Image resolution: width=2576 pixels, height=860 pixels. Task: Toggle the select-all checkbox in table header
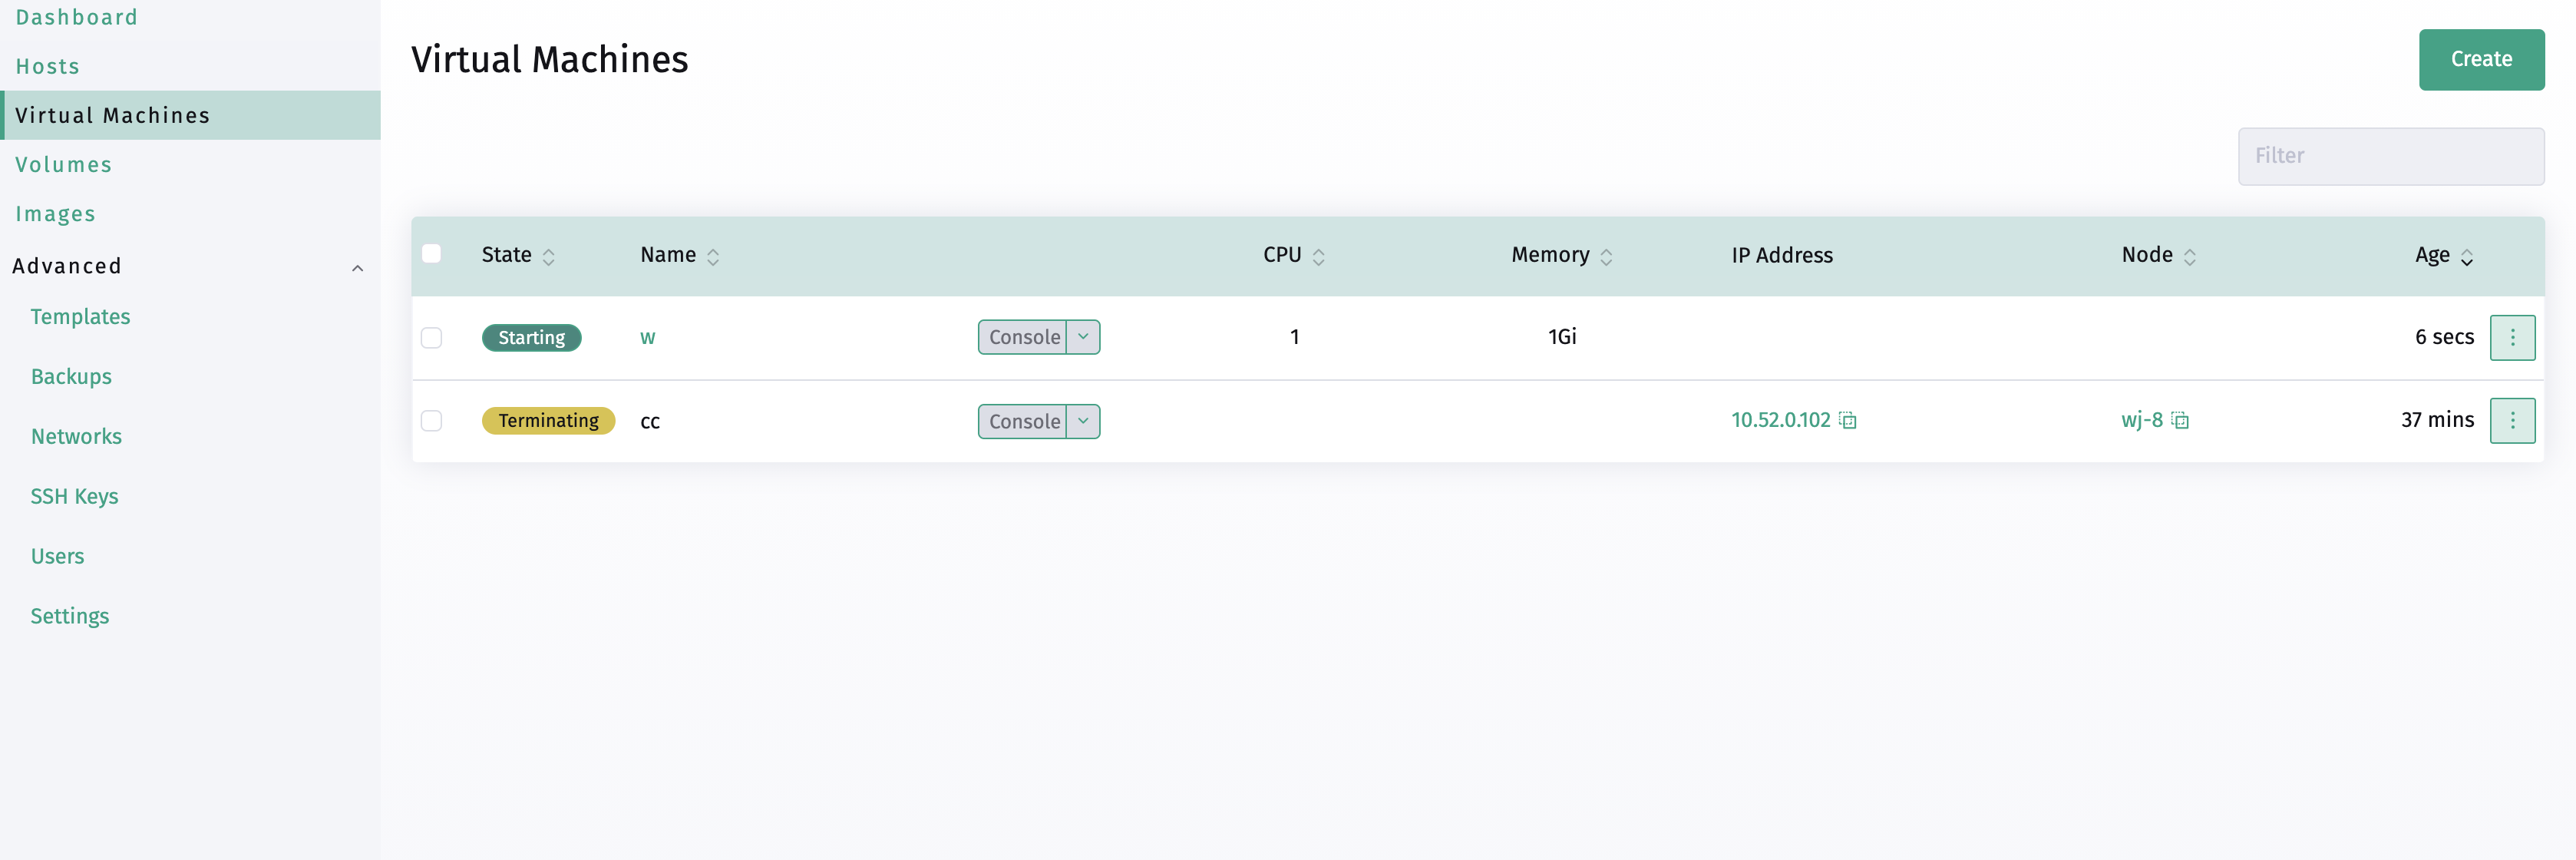[432, 253]
